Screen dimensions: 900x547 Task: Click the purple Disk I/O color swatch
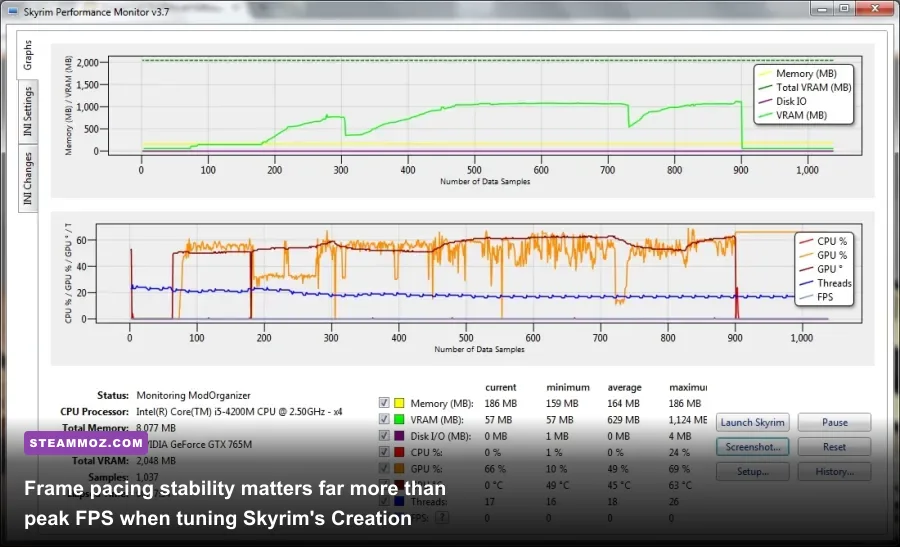pos(399,436)
